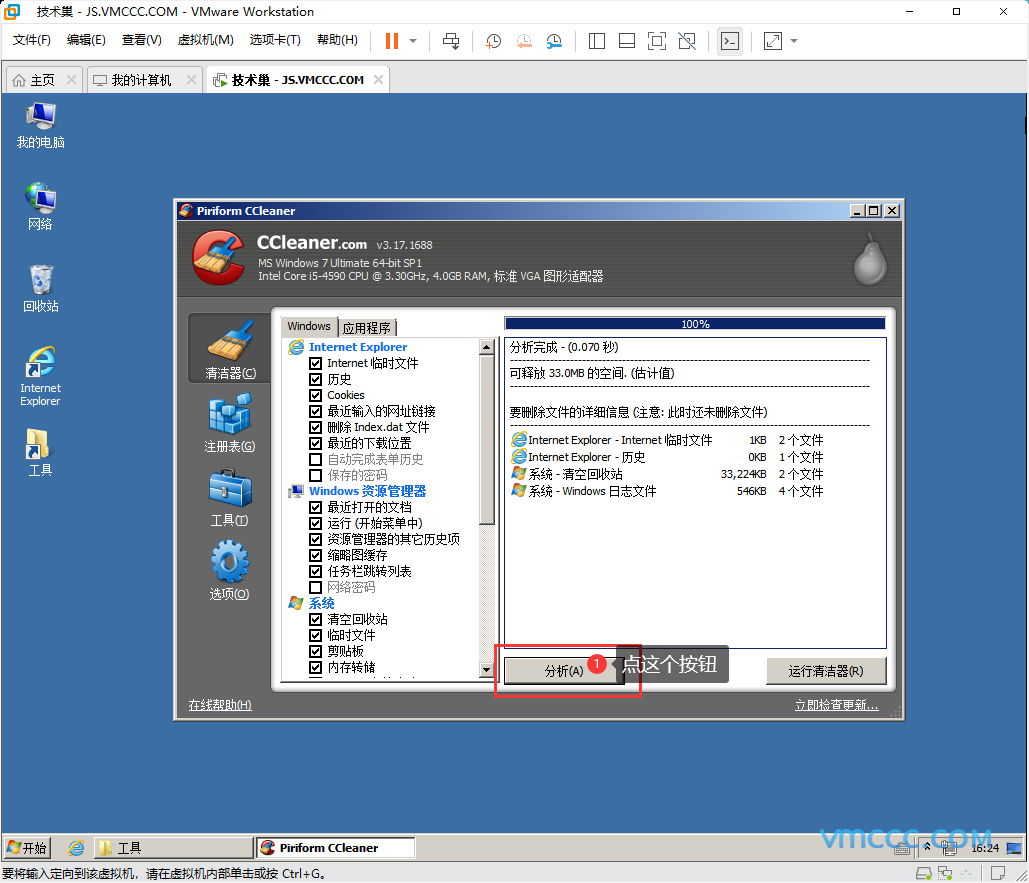Click the send Ctrl+Alt+Del toolbar icon
1029x883 pixels.
pos(451,41)
